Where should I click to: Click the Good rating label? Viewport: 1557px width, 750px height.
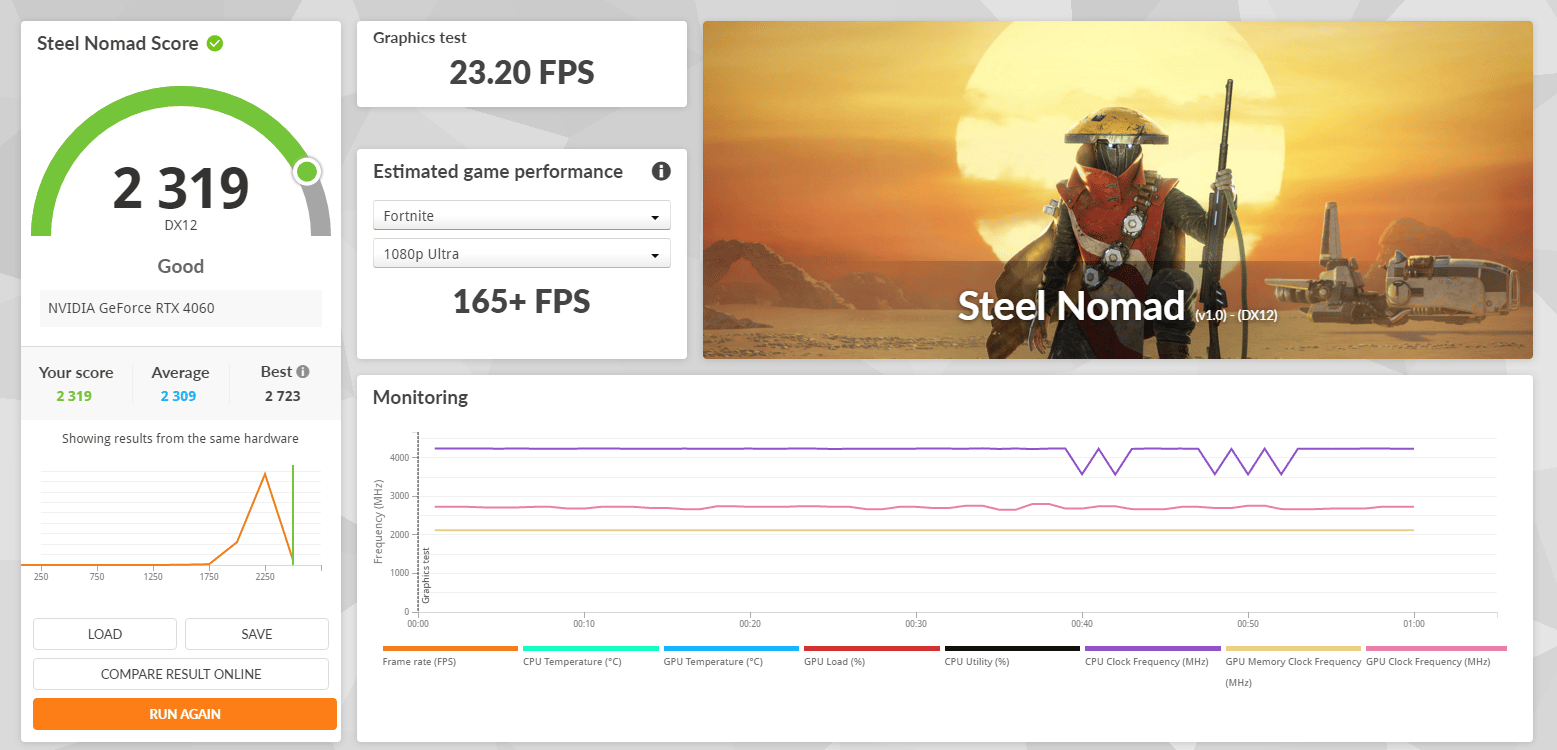[181, 266]
